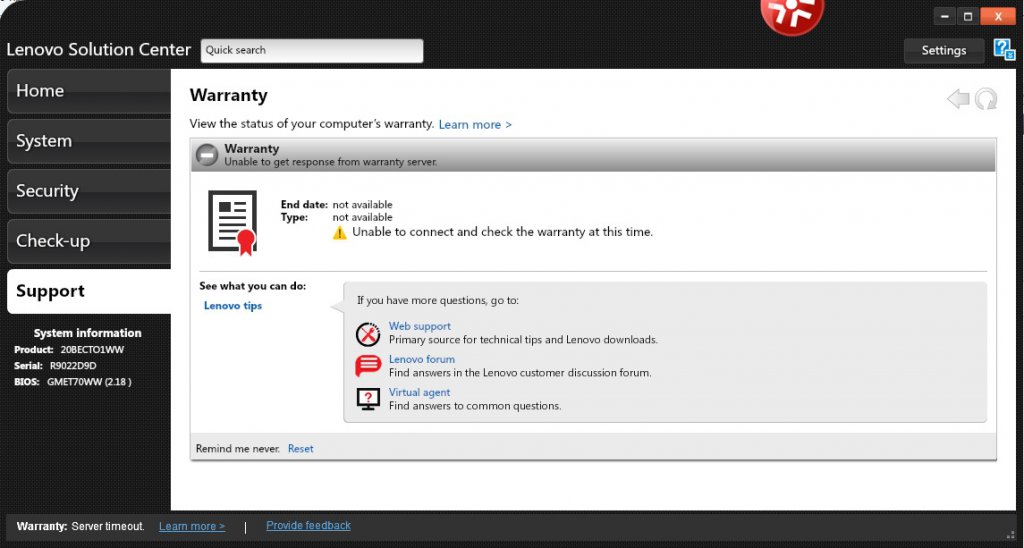Open the Settings button

(x=944, y=50)
